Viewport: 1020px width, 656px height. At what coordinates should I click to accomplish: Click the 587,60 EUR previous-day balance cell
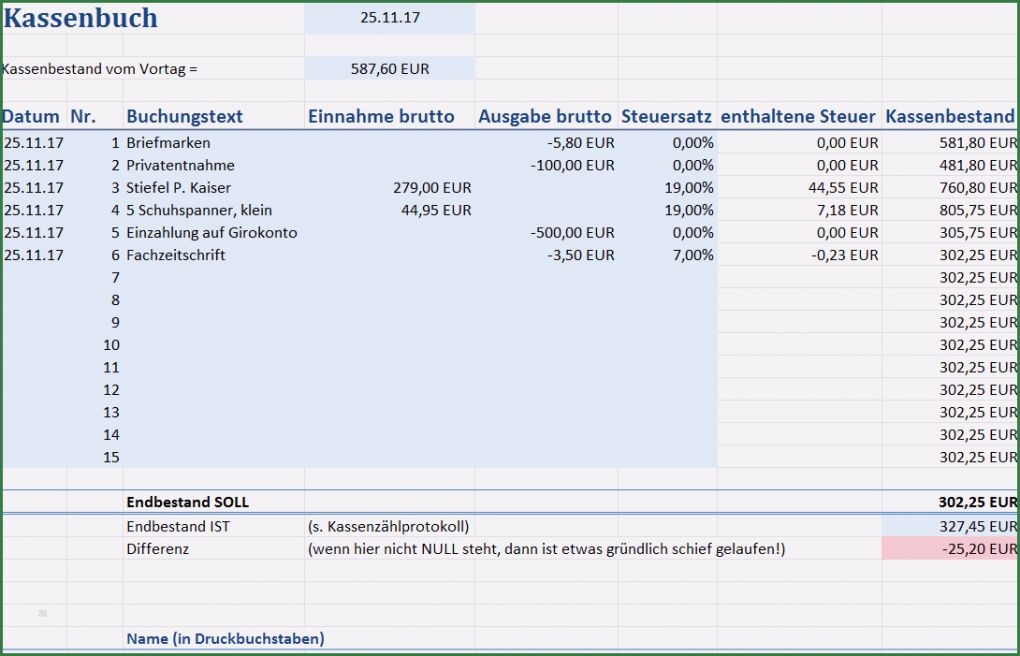pyautogui.click(x=390, y=69)
